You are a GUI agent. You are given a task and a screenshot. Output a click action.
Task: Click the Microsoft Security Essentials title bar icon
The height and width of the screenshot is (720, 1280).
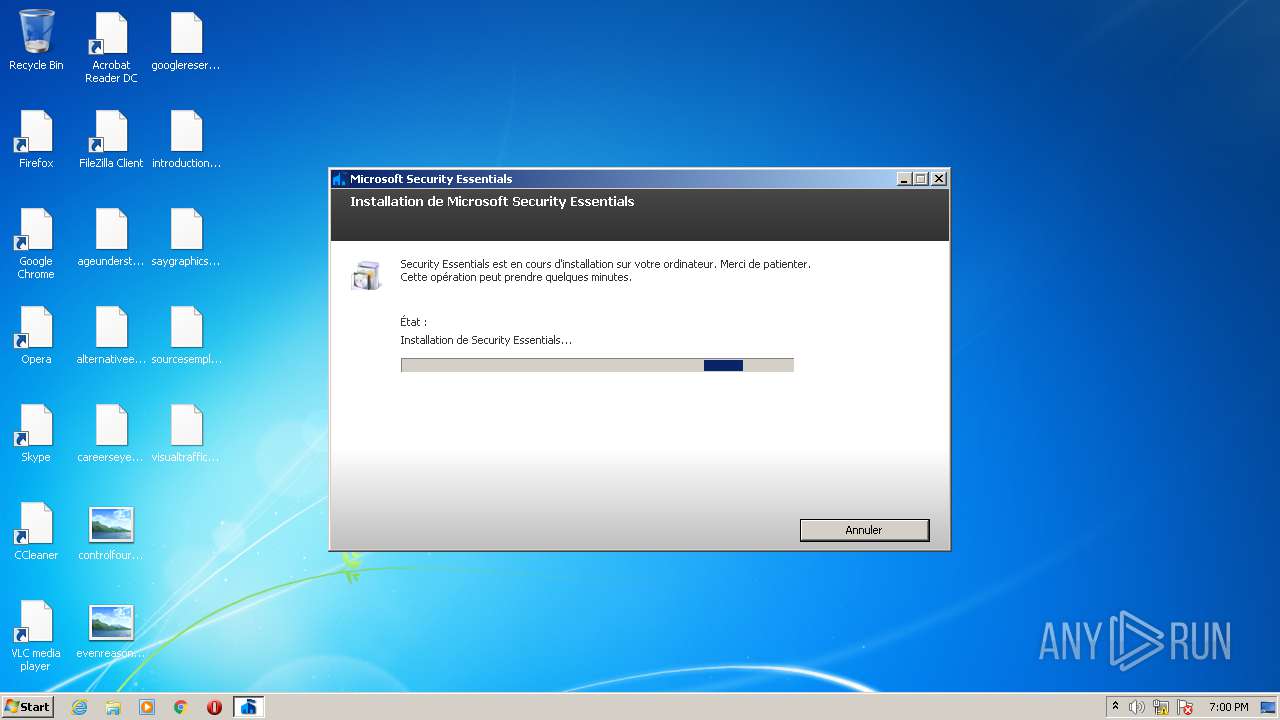click(x=340, y=179)
